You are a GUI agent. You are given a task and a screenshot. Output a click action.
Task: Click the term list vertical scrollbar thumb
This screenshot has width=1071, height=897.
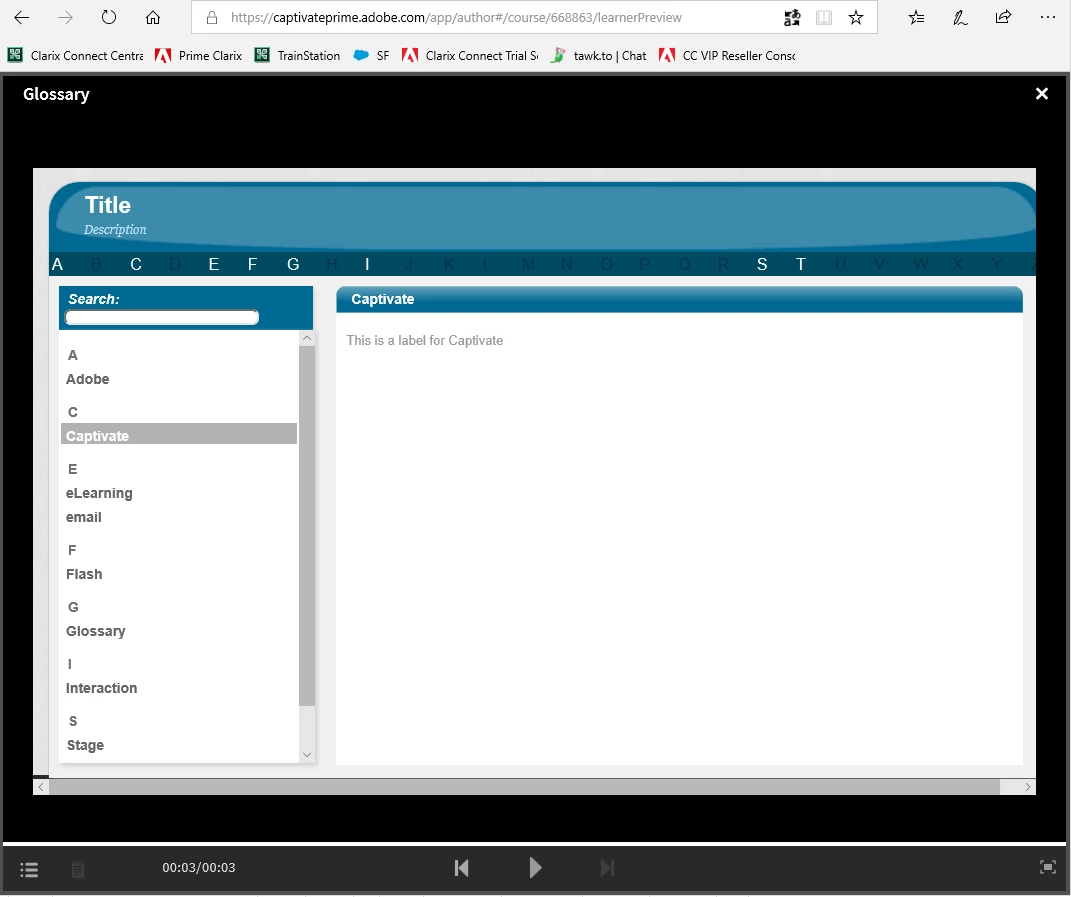[x=307, y=526]
